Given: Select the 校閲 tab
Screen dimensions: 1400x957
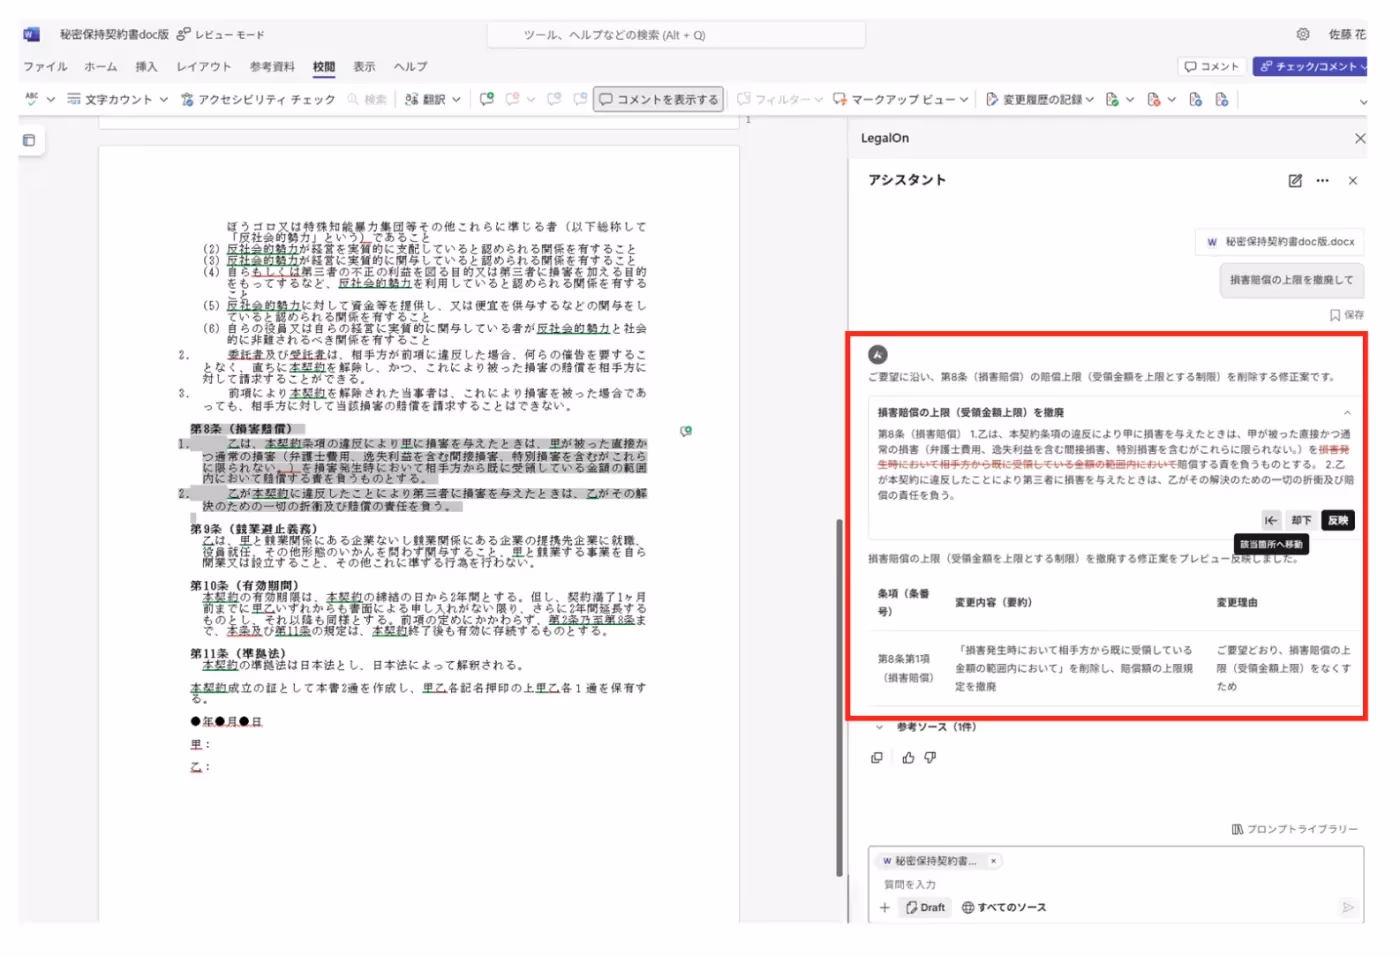Looking at the screenshot, I should 324,67.
